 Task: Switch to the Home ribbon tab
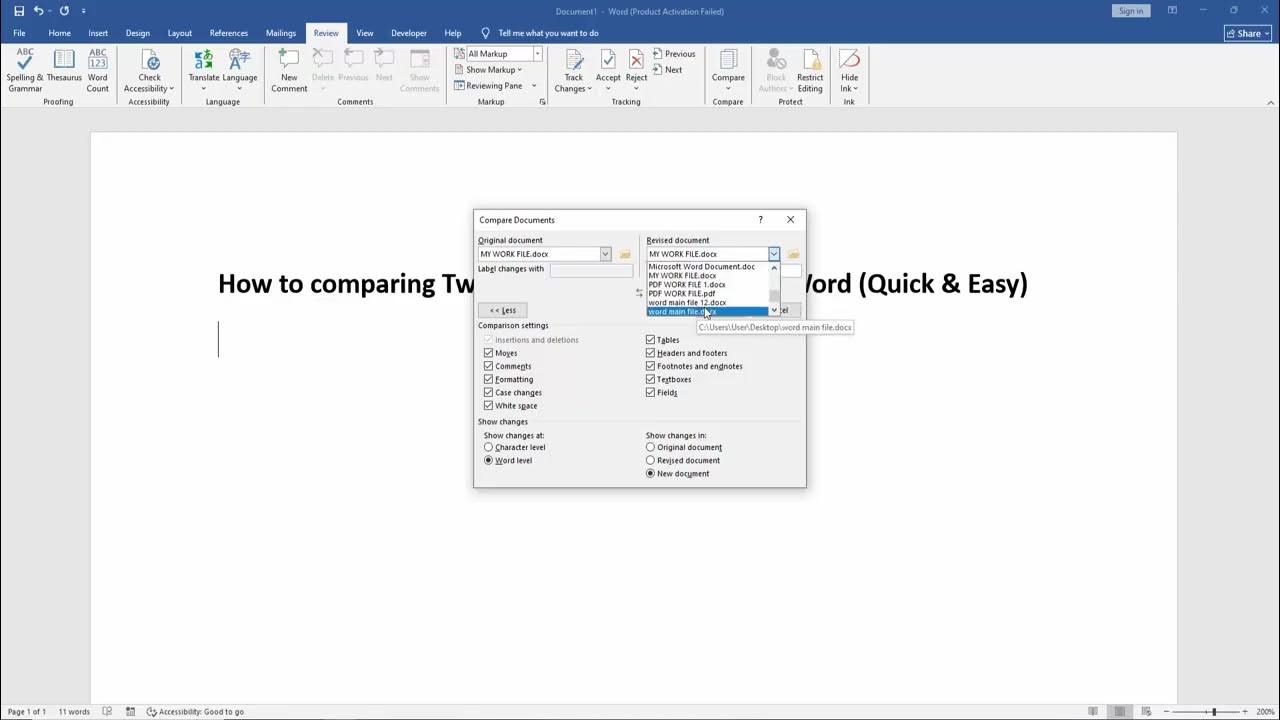tap(59, 32)
